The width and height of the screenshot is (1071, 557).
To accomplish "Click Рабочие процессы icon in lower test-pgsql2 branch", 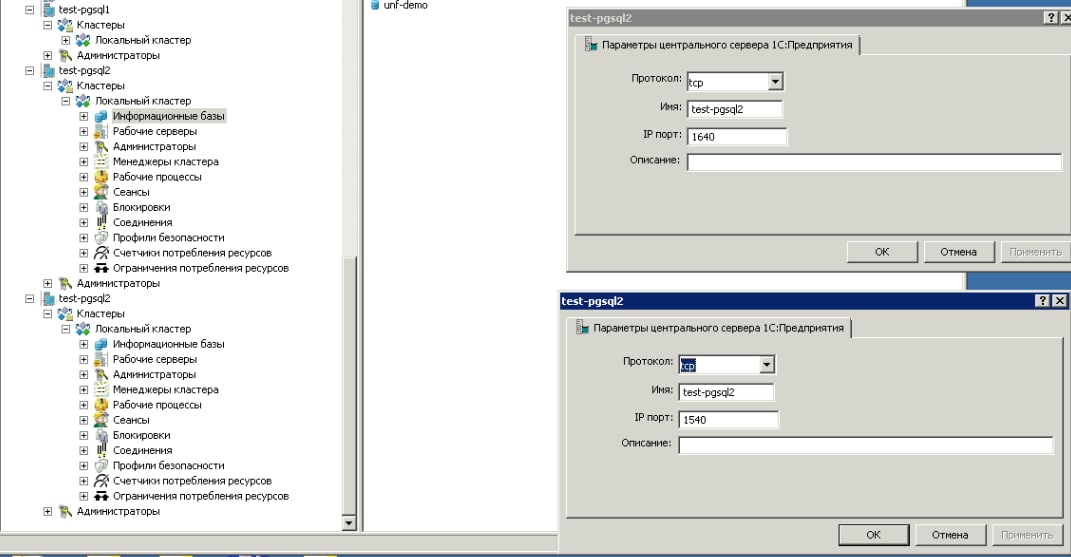I will pos(101,405).
